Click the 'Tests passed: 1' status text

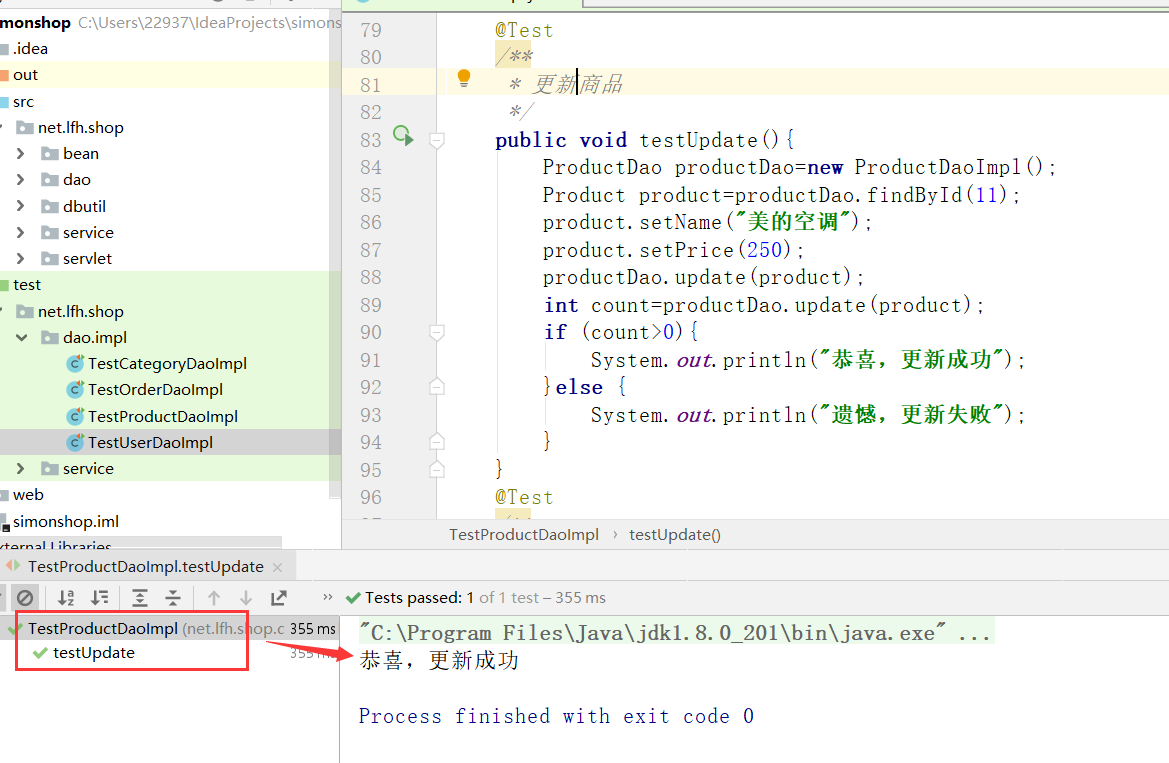[x=419, y=597]
